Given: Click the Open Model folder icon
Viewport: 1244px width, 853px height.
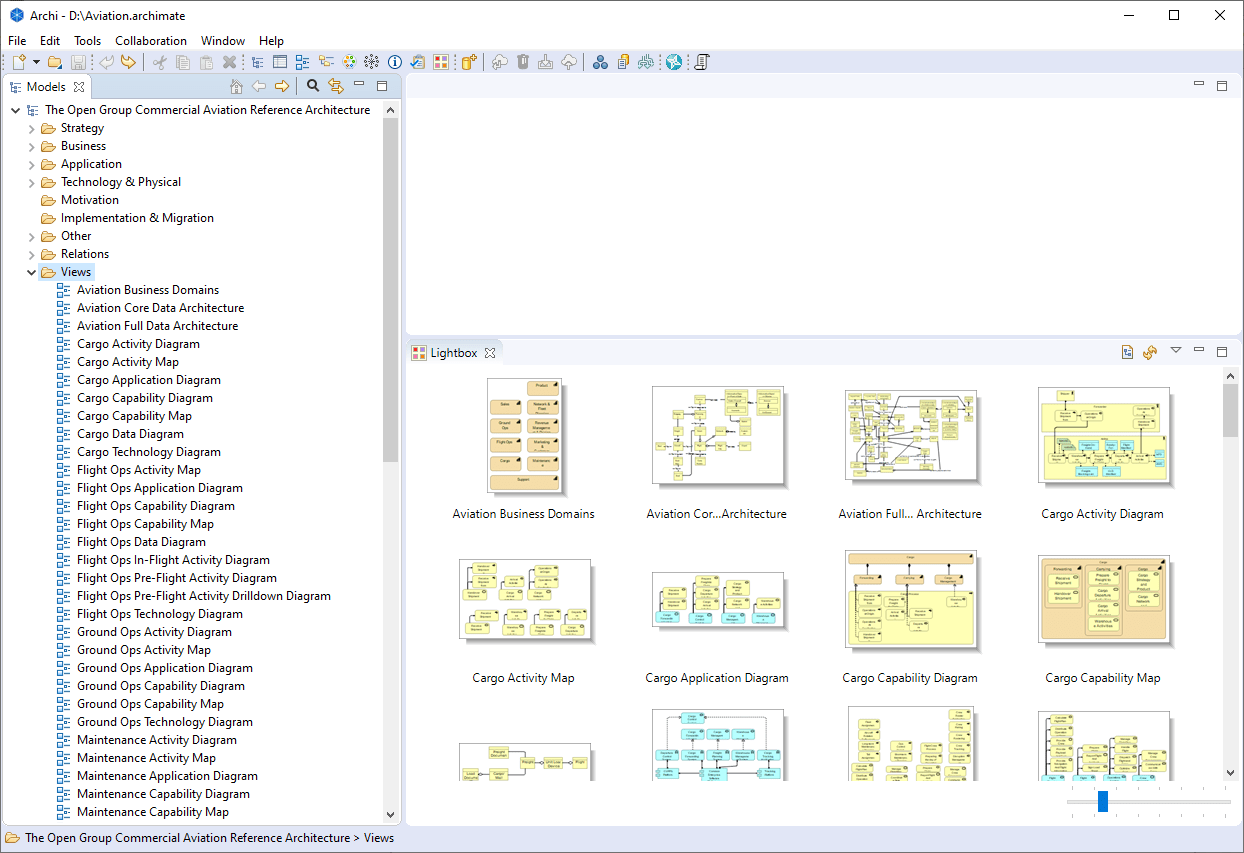Looking at the screenshot, I should pyautogui.click(x=55, y=62).
